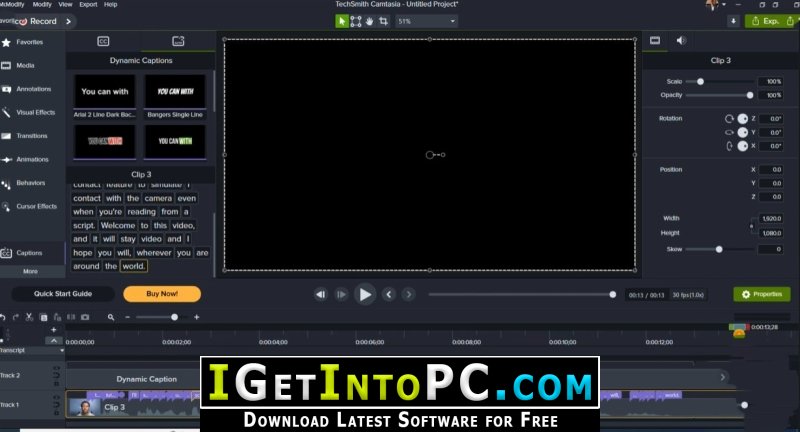The width and height of the screenshot is (800, 432).
Task: Play the video preview
Action: pyautogui.click(x=365, y=294)
